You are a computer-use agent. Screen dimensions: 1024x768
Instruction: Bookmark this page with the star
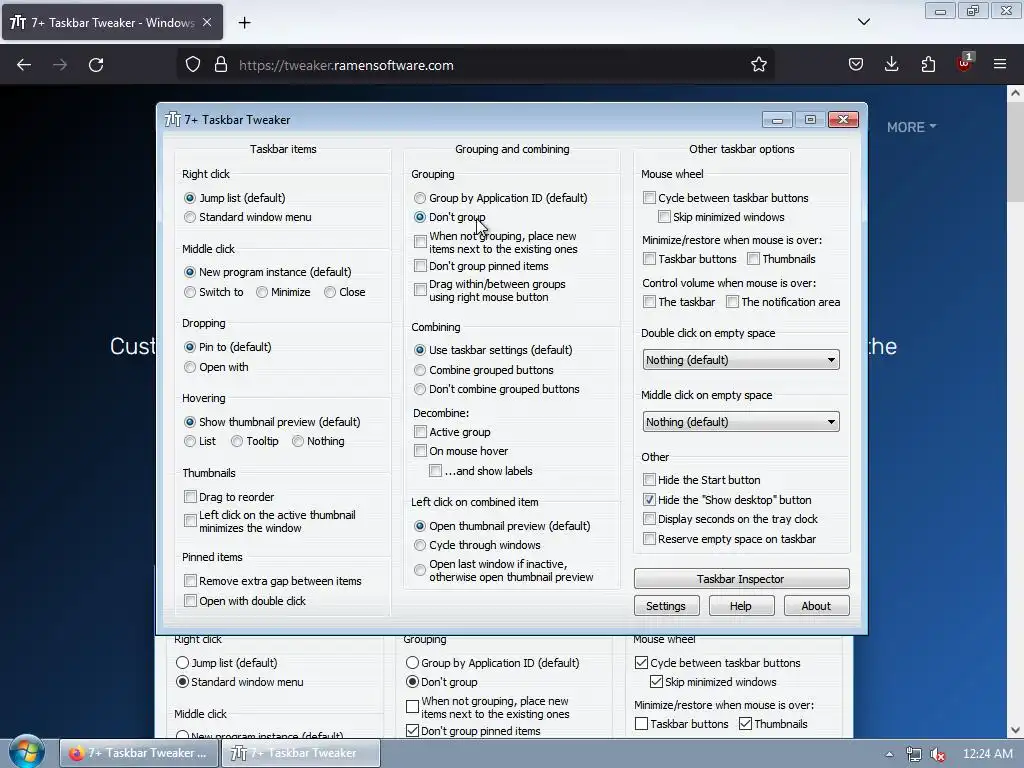(x=758, y=65)
